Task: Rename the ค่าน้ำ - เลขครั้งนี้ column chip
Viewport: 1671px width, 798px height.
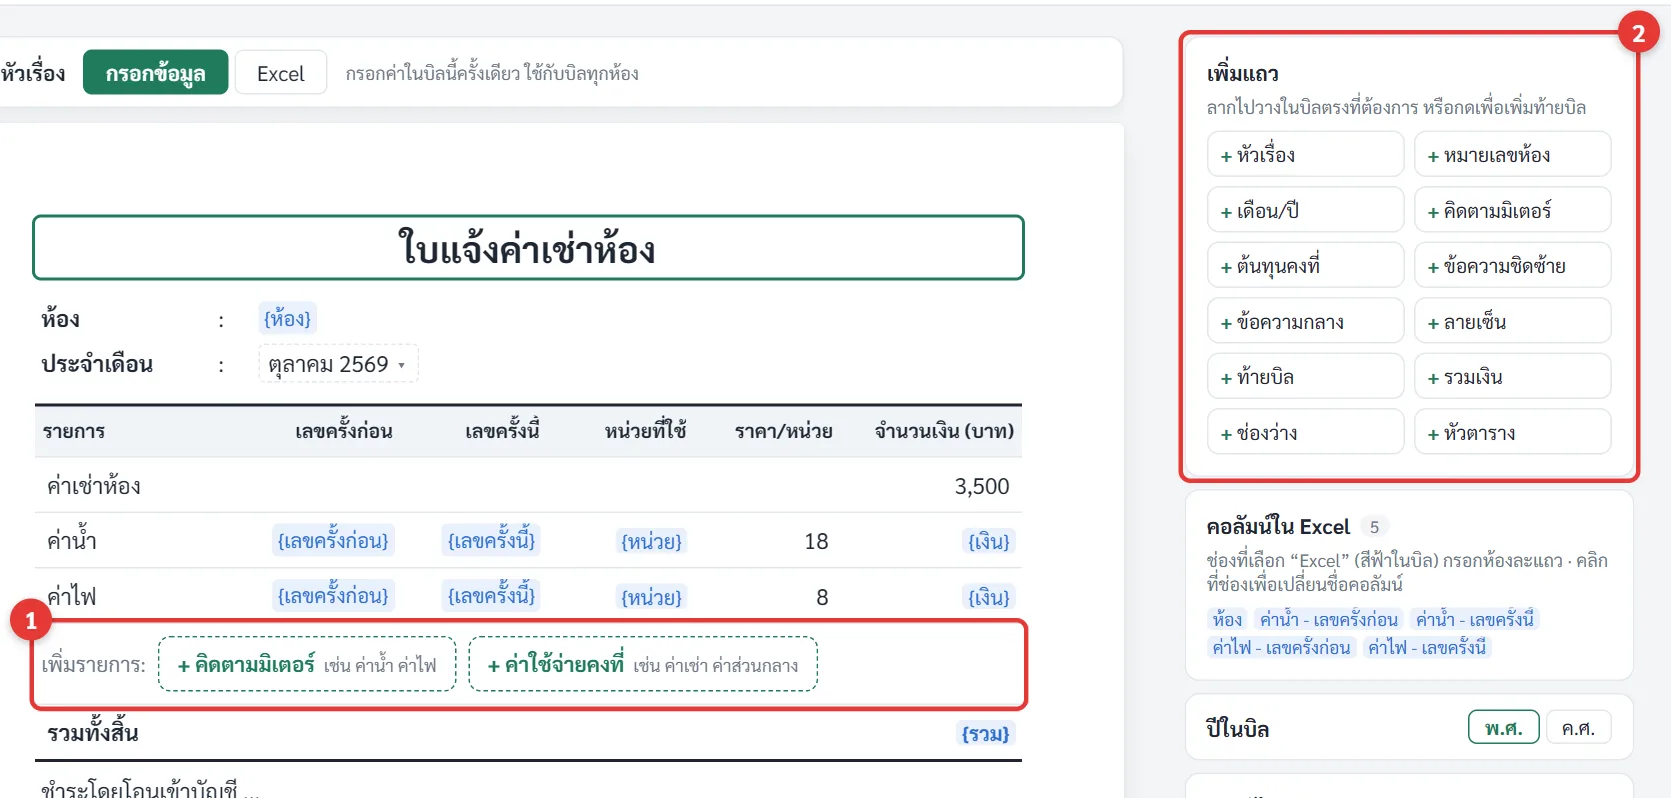Action: 1475,619
